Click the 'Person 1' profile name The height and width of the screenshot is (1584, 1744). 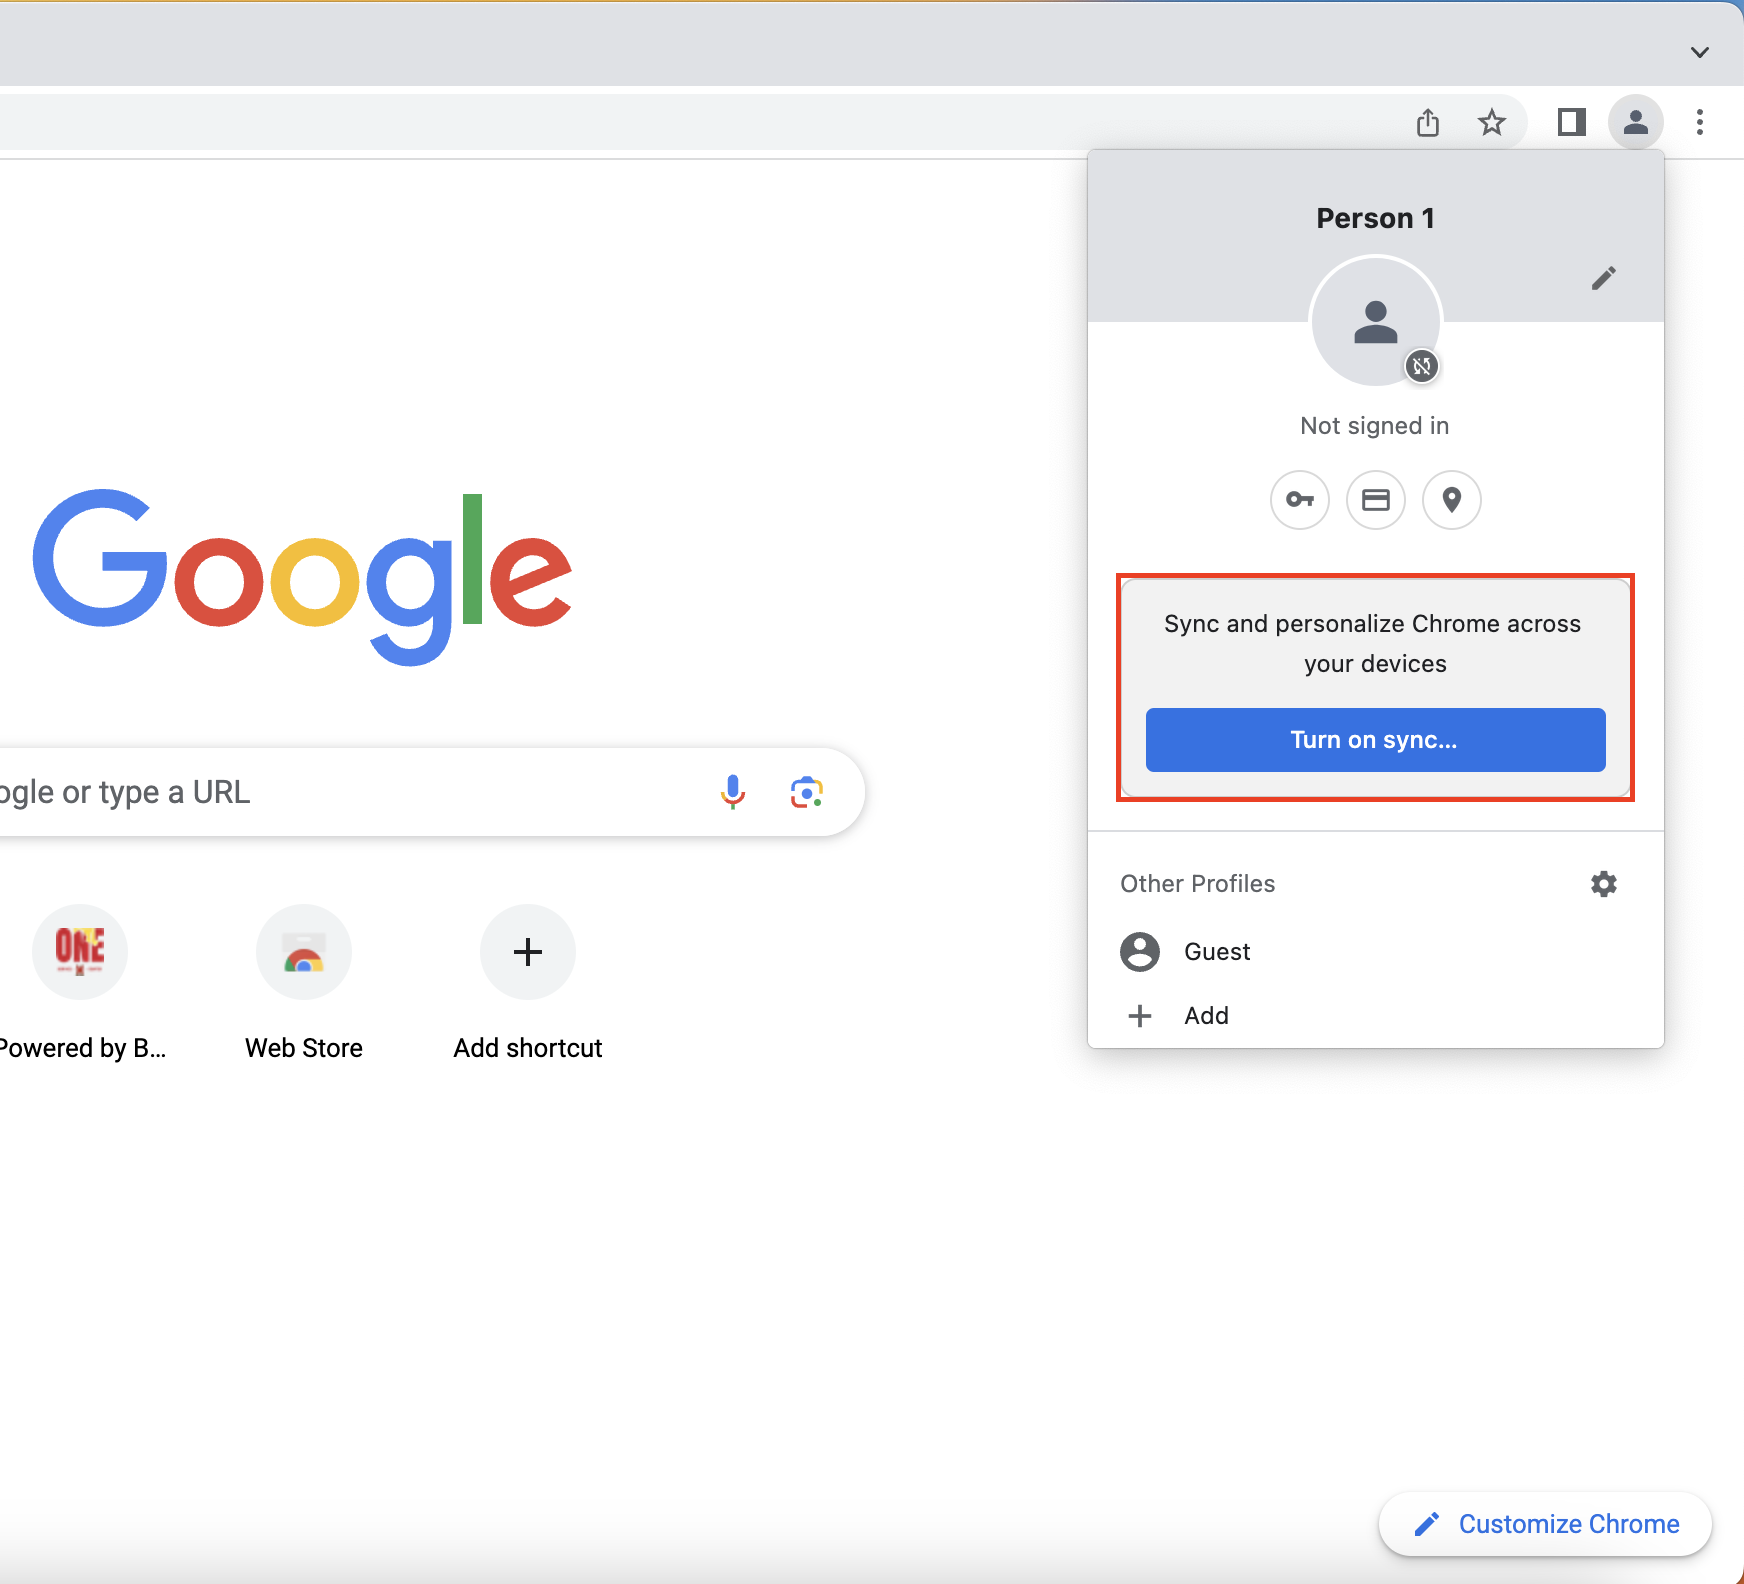click(1375, 218)
